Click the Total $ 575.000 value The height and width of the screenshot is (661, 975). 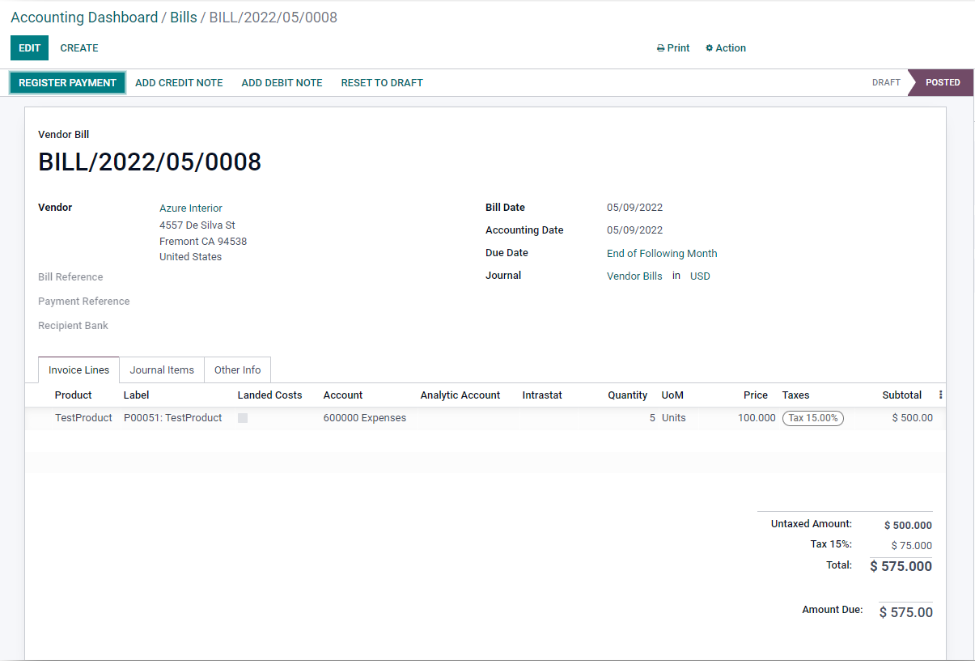click(x=901, y=566)
